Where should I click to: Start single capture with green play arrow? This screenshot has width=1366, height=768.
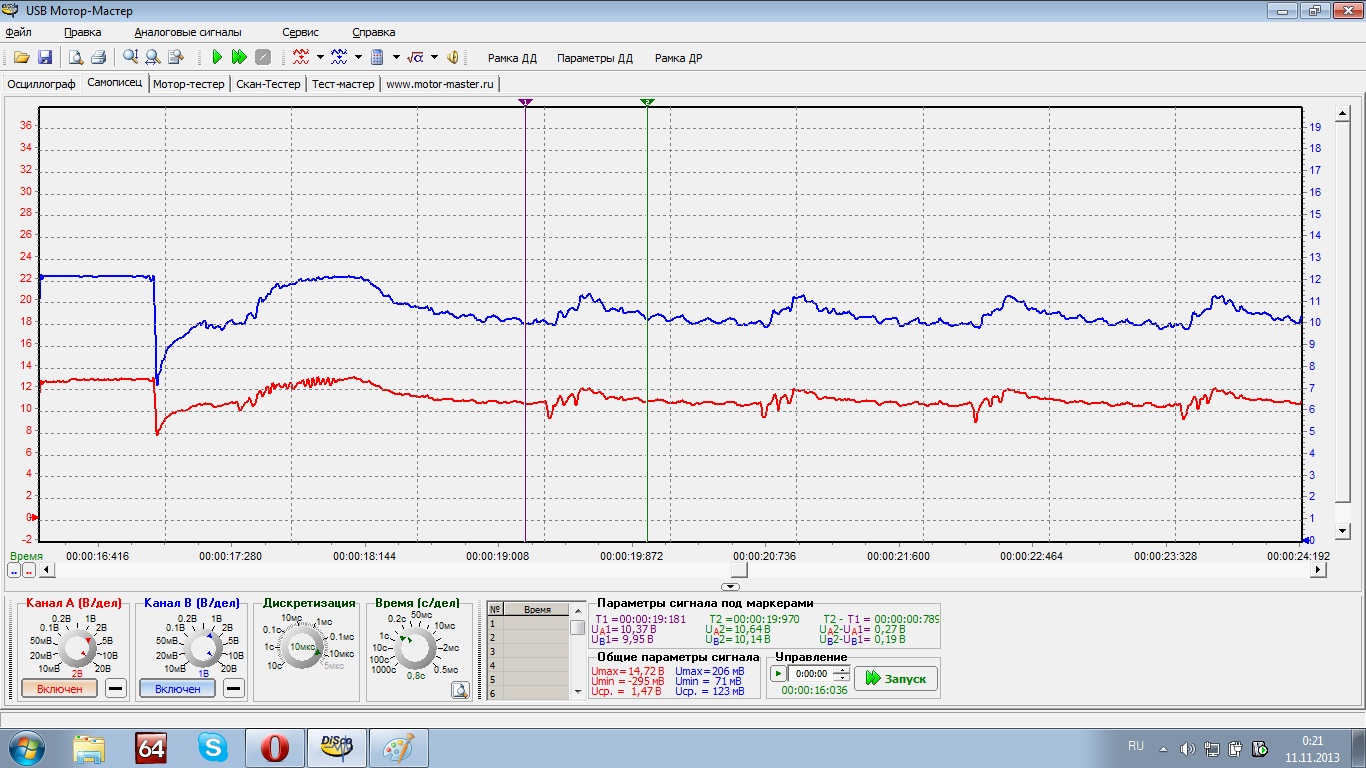217,58
